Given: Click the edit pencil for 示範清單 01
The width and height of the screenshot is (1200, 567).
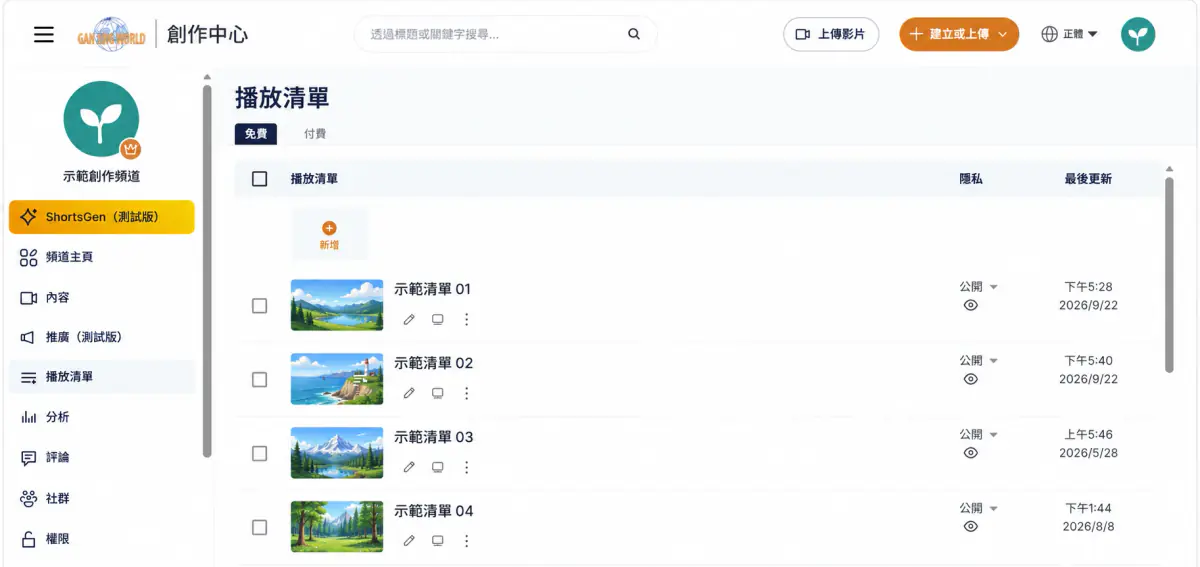Looking at the screenshot, I should point(409,320).
